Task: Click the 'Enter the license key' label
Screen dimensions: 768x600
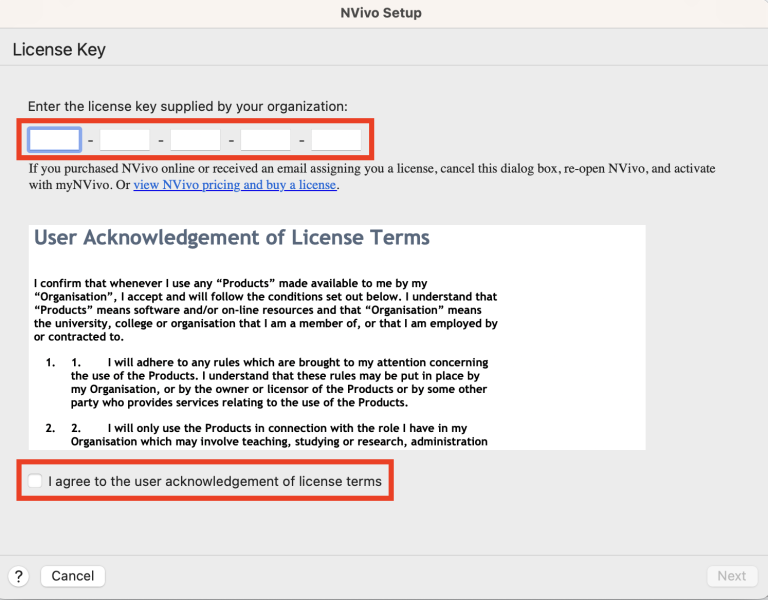Action: tap(188, 106)
